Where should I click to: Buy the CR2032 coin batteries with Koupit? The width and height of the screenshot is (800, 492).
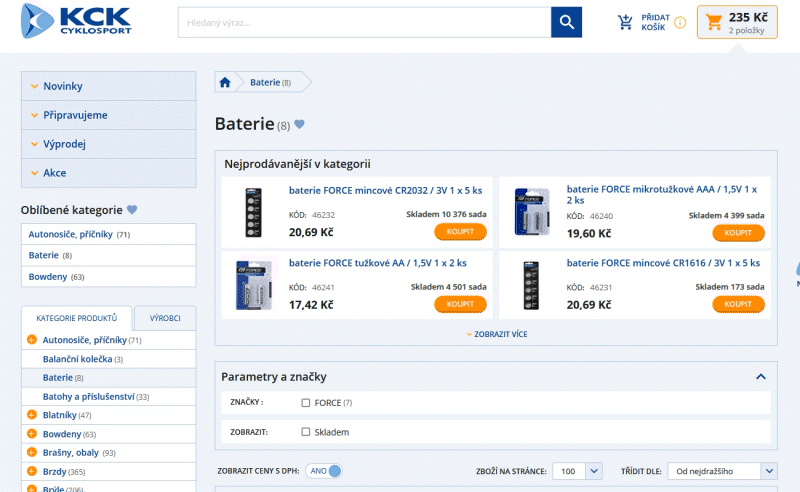click(x=460, y=232)
